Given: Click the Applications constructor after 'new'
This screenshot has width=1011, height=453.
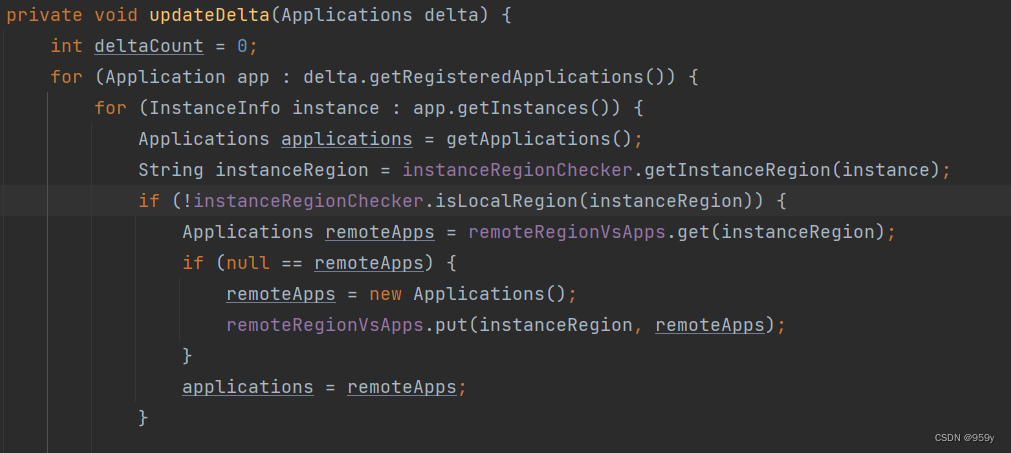Looking at the screenshot, I should coord(478,294).
